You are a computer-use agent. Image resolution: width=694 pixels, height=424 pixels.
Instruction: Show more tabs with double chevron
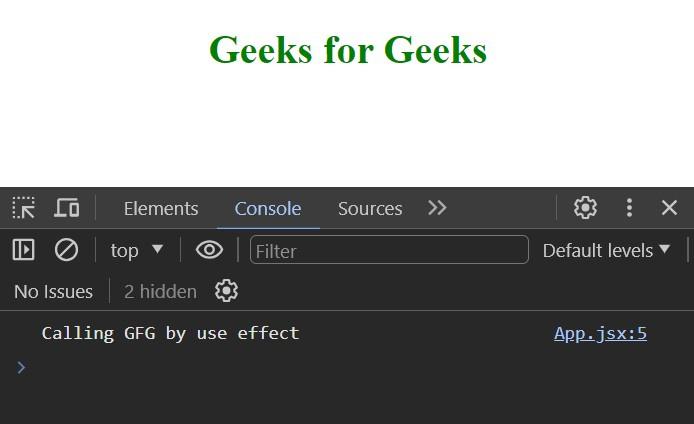437,208
